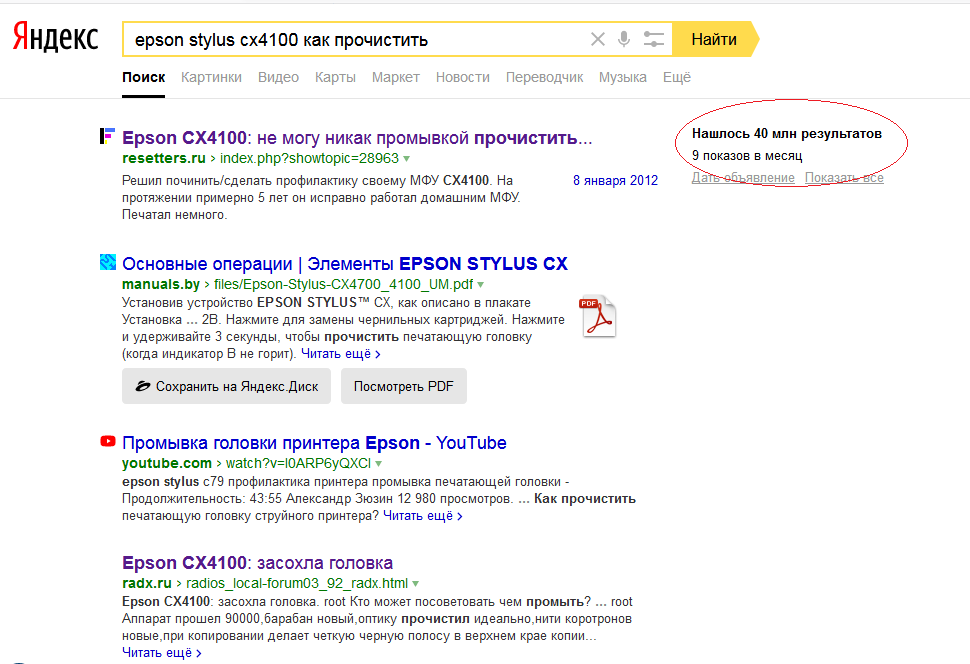The height and width of the screenshot is (664, 970).
Task: Open the Видео tab
Action: pos(278,77)
